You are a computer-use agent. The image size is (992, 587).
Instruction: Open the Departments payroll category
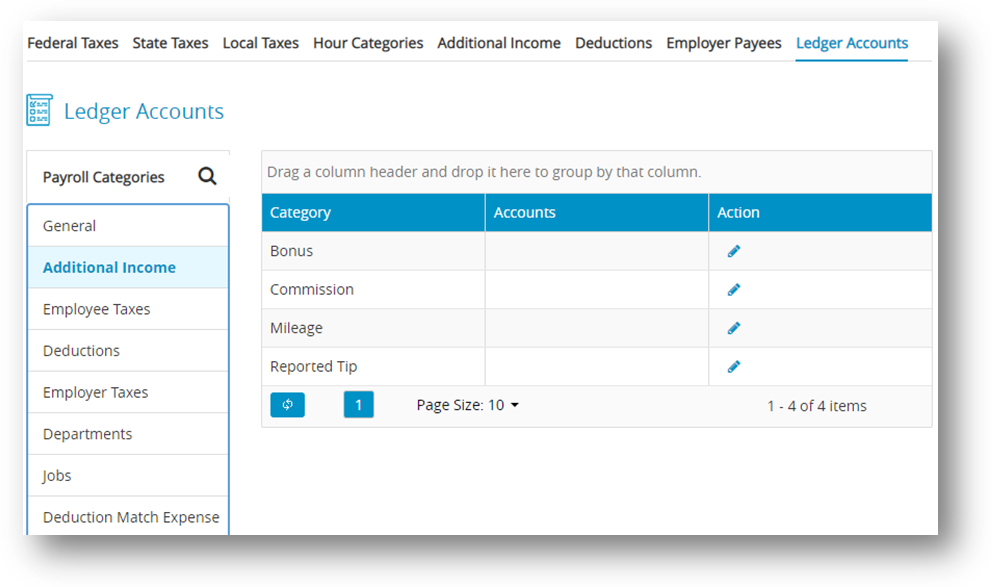(x=87, y=434)
